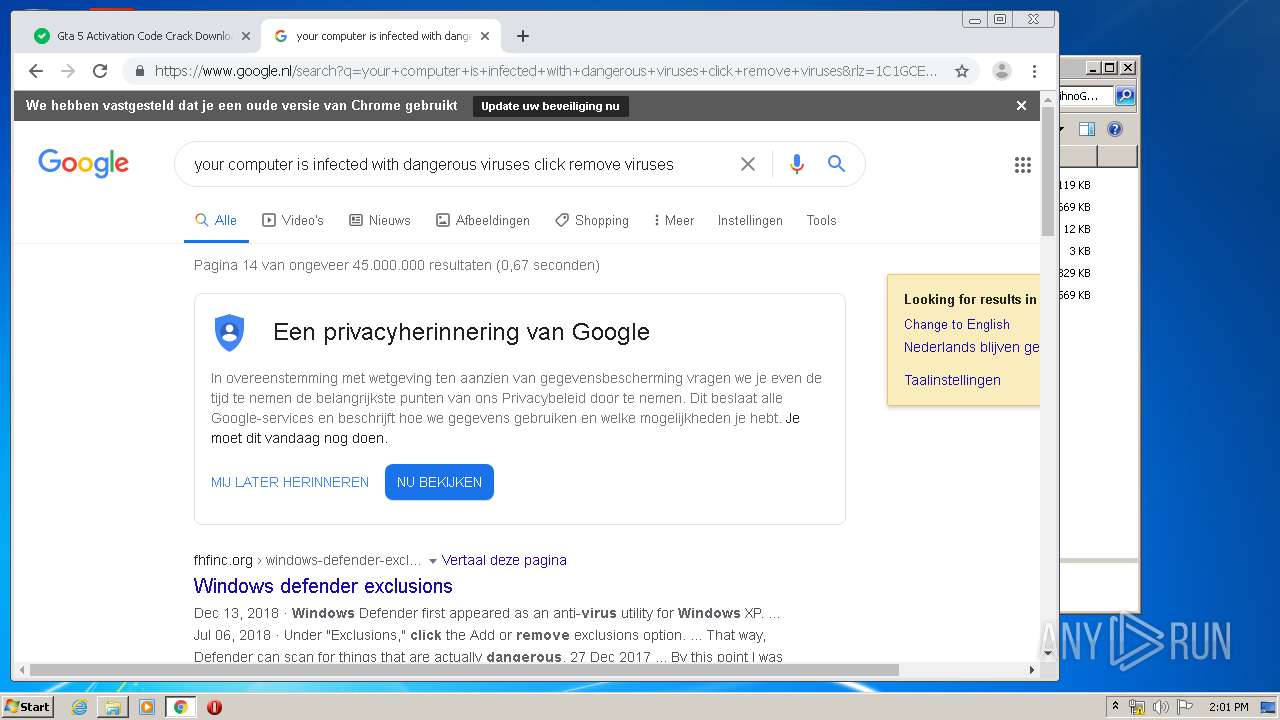Screen dimensions: 1280x720
Task: Open 'Taalinstellingen' language settings link
Action: click(952, 380)
